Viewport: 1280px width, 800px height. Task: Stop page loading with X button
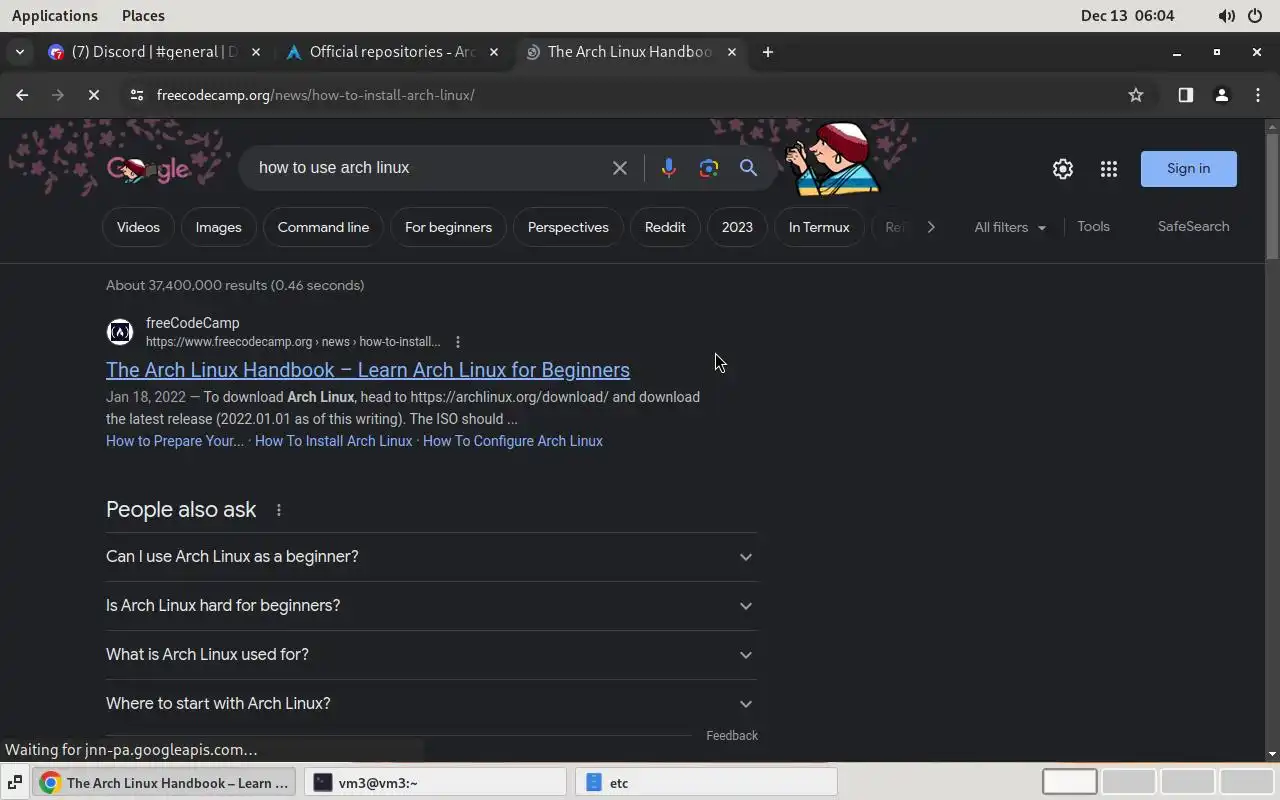coord(93,95)
